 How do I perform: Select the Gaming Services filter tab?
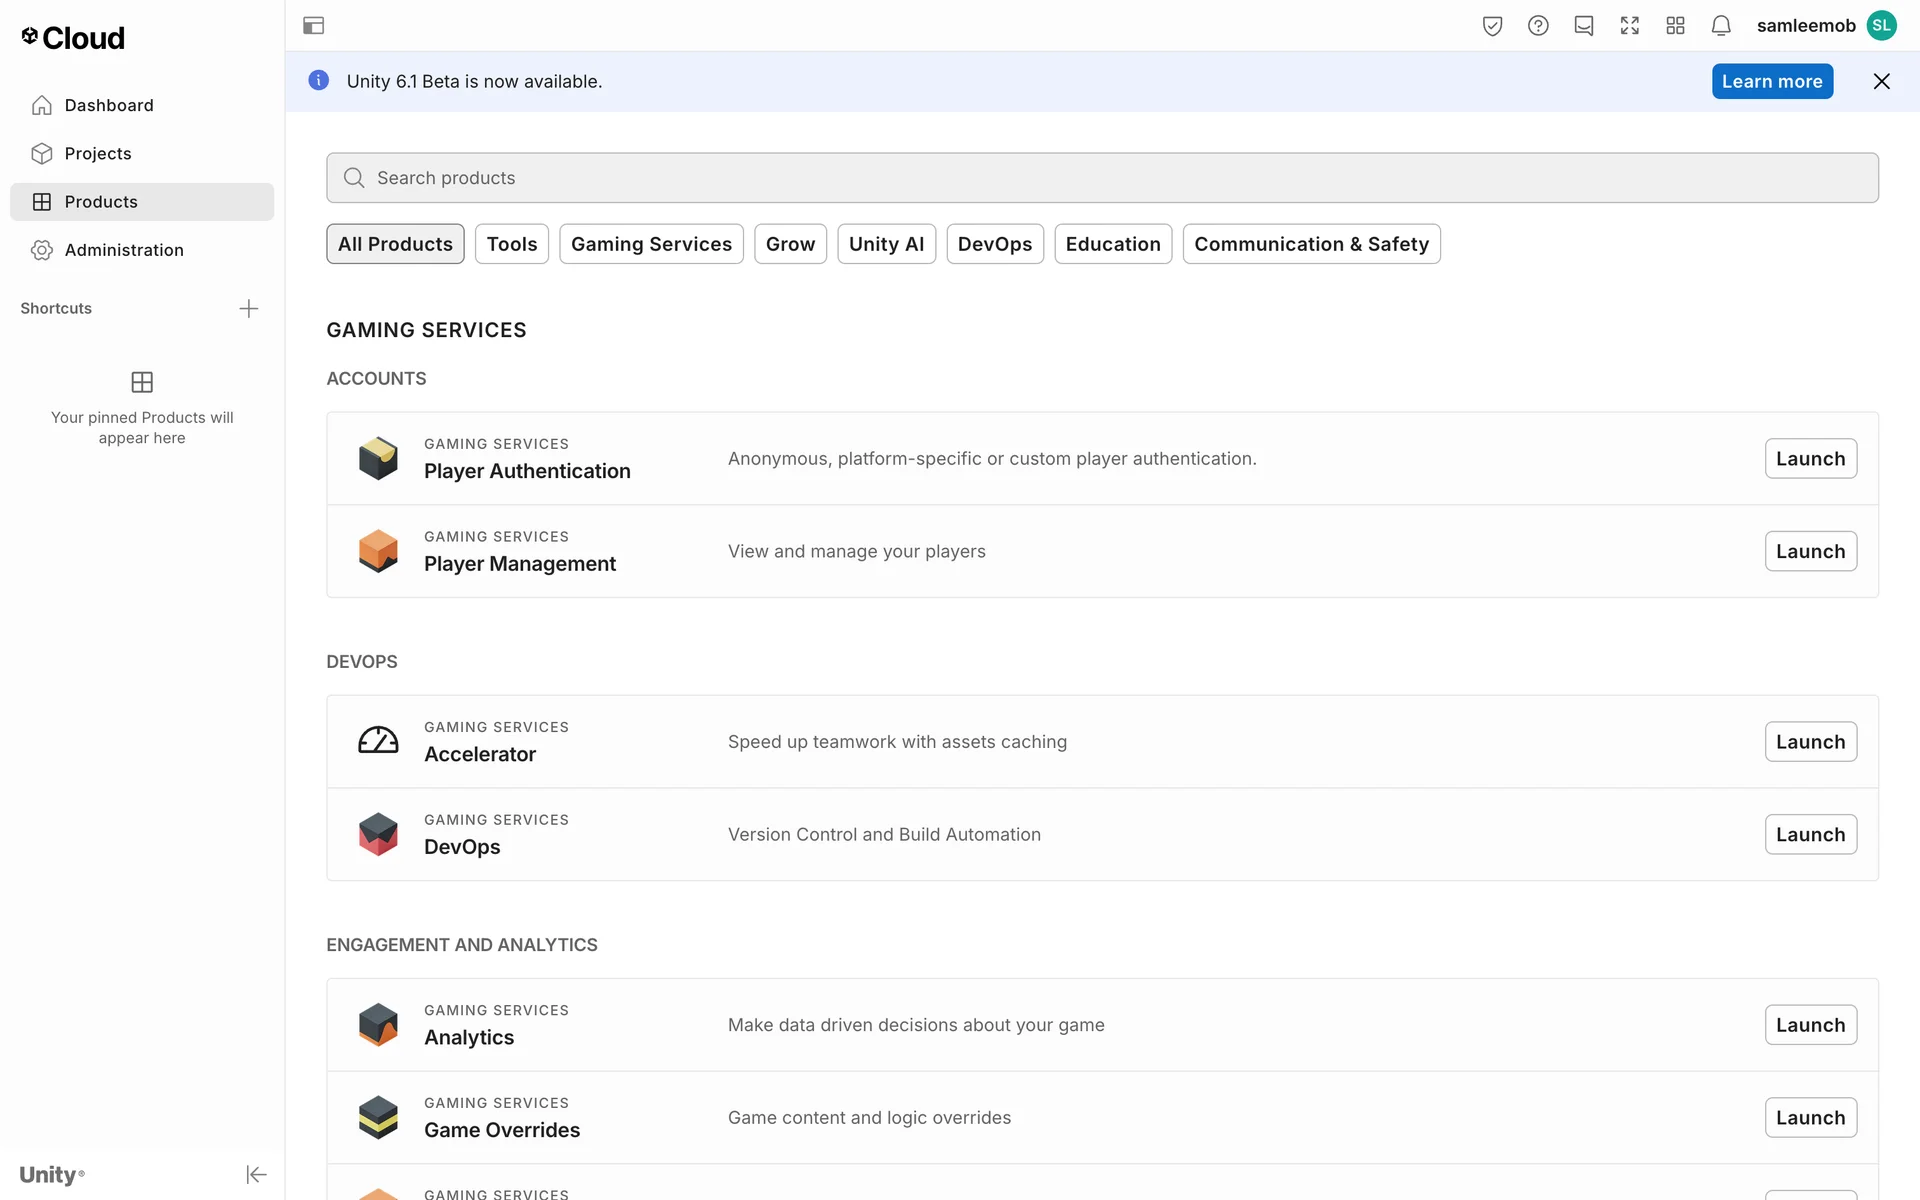click(651, 244)
